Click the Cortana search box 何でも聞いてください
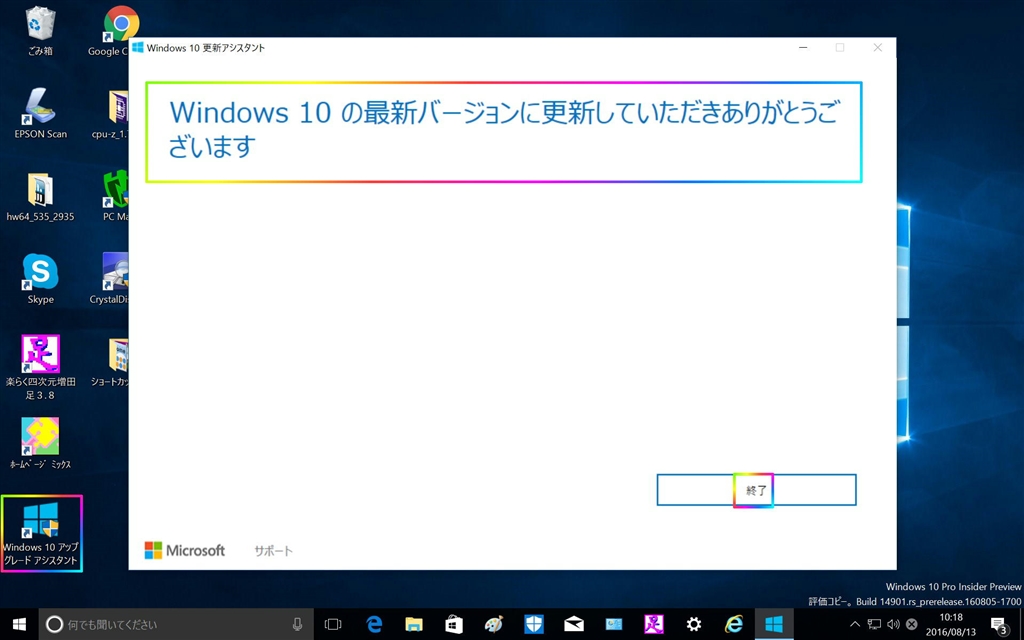The height and width of the screenshot is (640, 1024). tap(176, 624)
